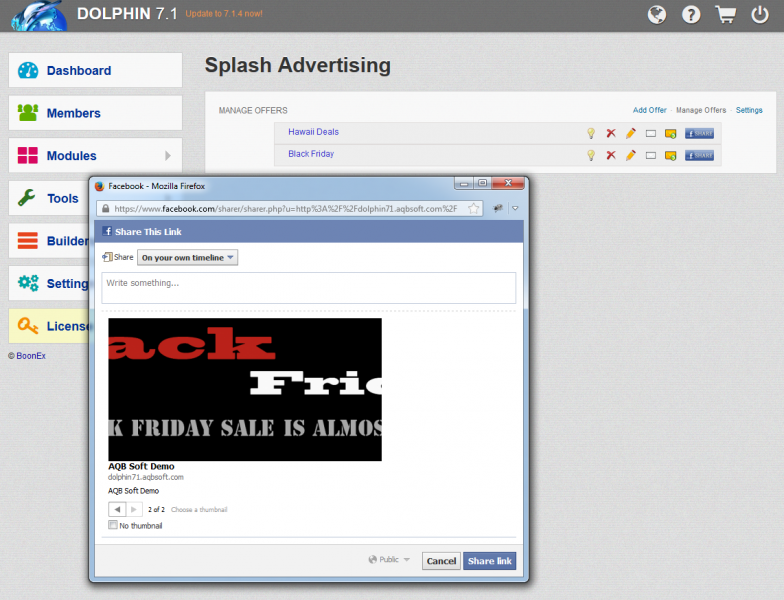The width and height of the screenshot is (784, 600).
Task: Open Builders in the sidebar
Action: (49, 240)
